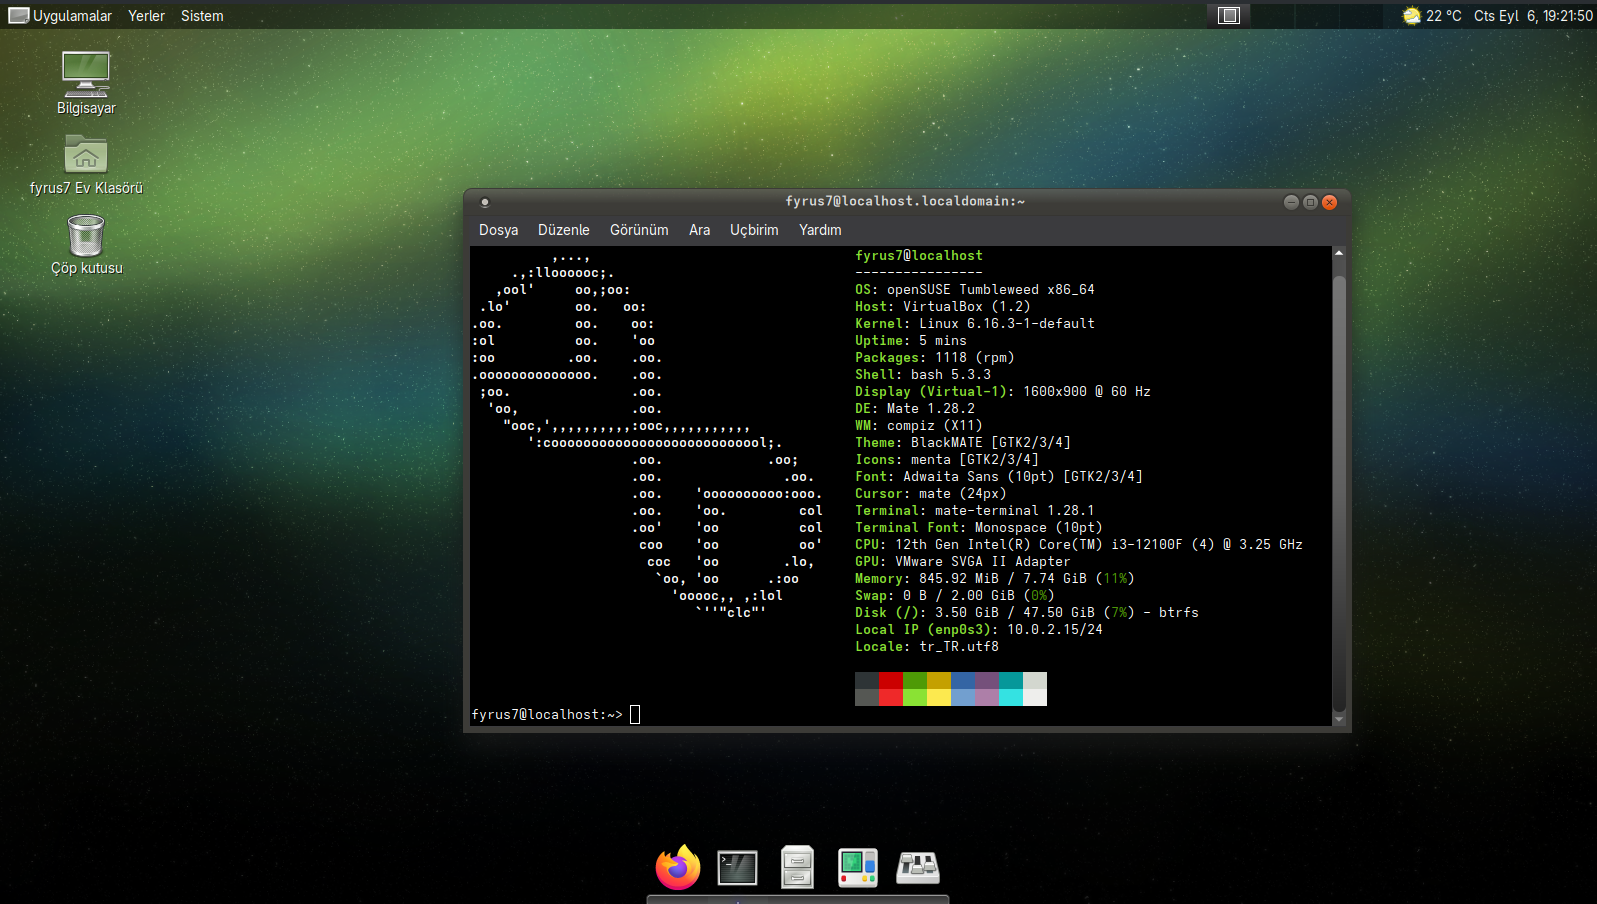The height and width of the screenshot is (904, 1597).
Task: Click the light blue color block
Action: (x=963, y=697)
